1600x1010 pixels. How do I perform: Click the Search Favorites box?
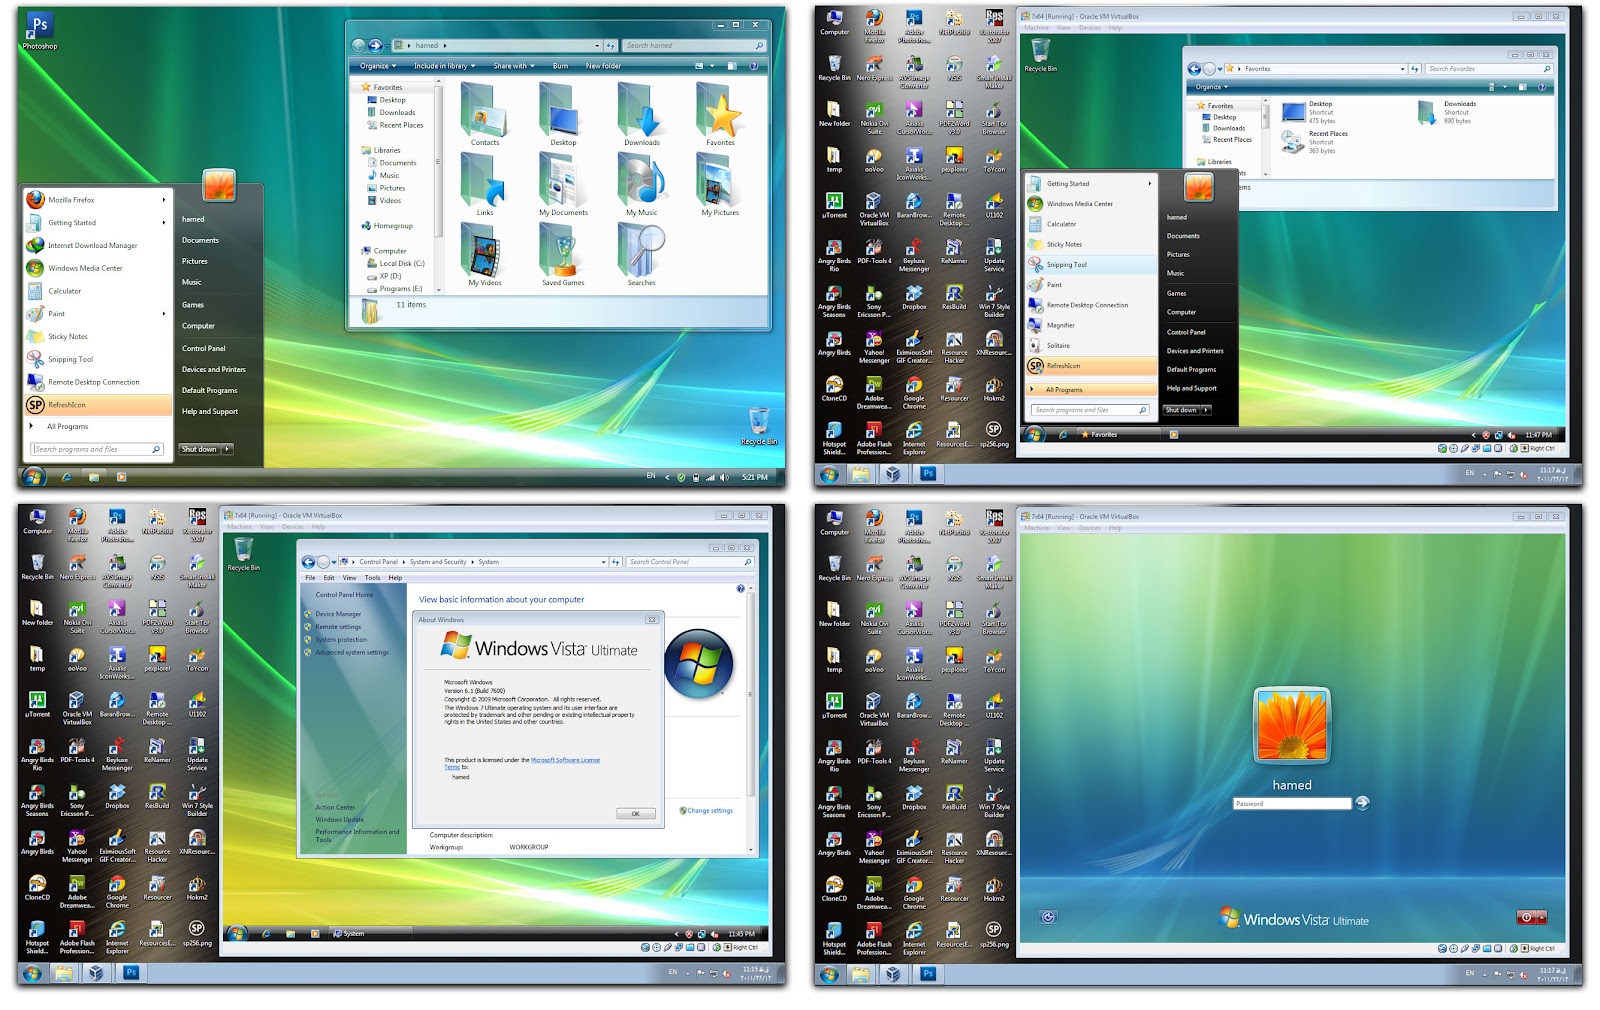[x=1489, y=69]
